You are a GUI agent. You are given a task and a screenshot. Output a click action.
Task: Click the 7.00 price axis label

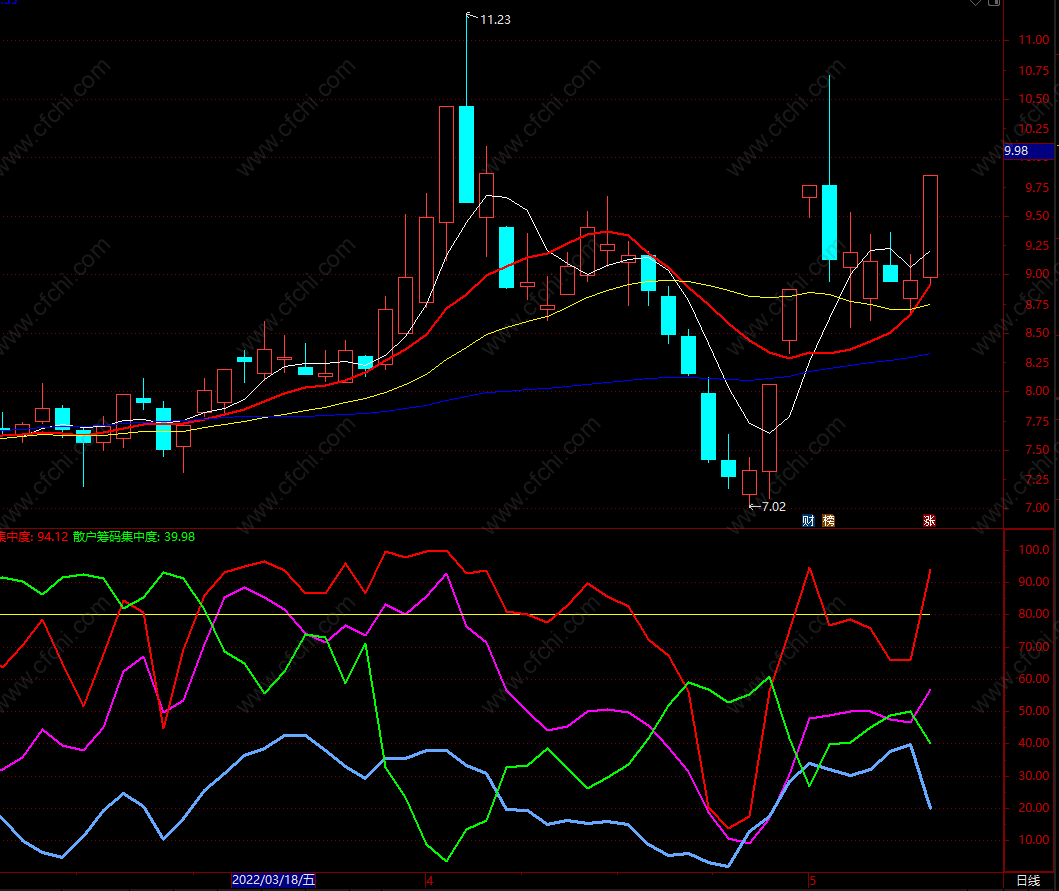(x=1037, y=507)
